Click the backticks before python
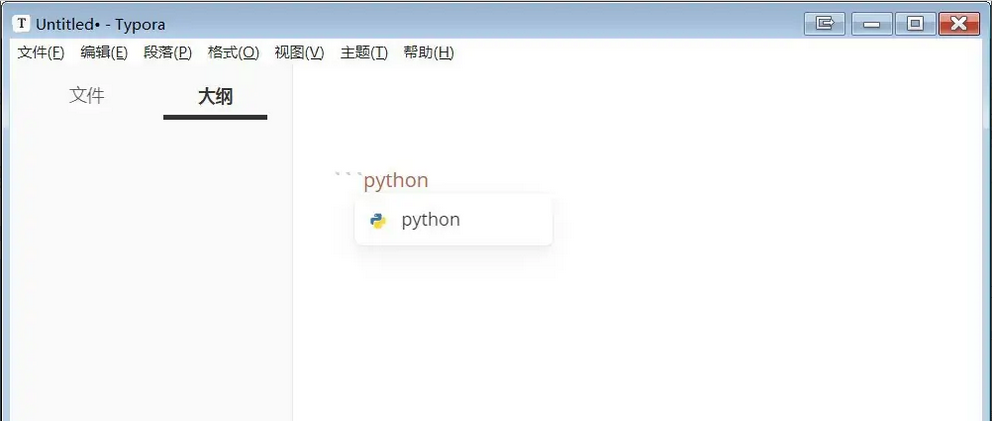The image size is (992, 421). (349, 176)
